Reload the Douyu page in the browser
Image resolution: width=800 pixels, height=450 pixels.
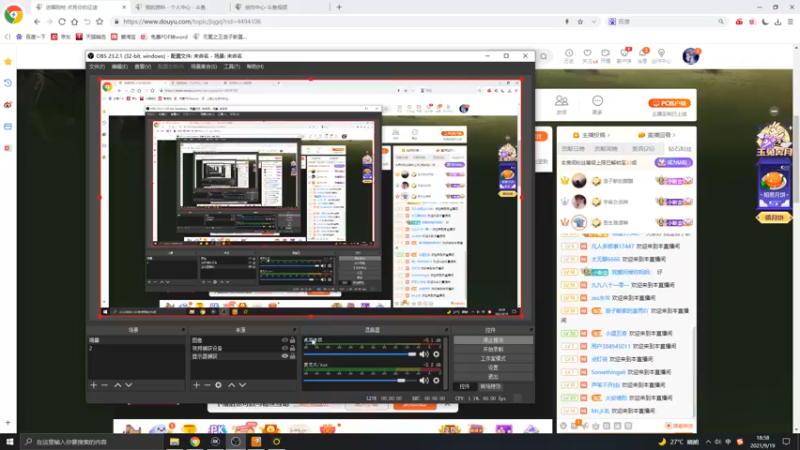pyautogui.click(x=62, y=21)
